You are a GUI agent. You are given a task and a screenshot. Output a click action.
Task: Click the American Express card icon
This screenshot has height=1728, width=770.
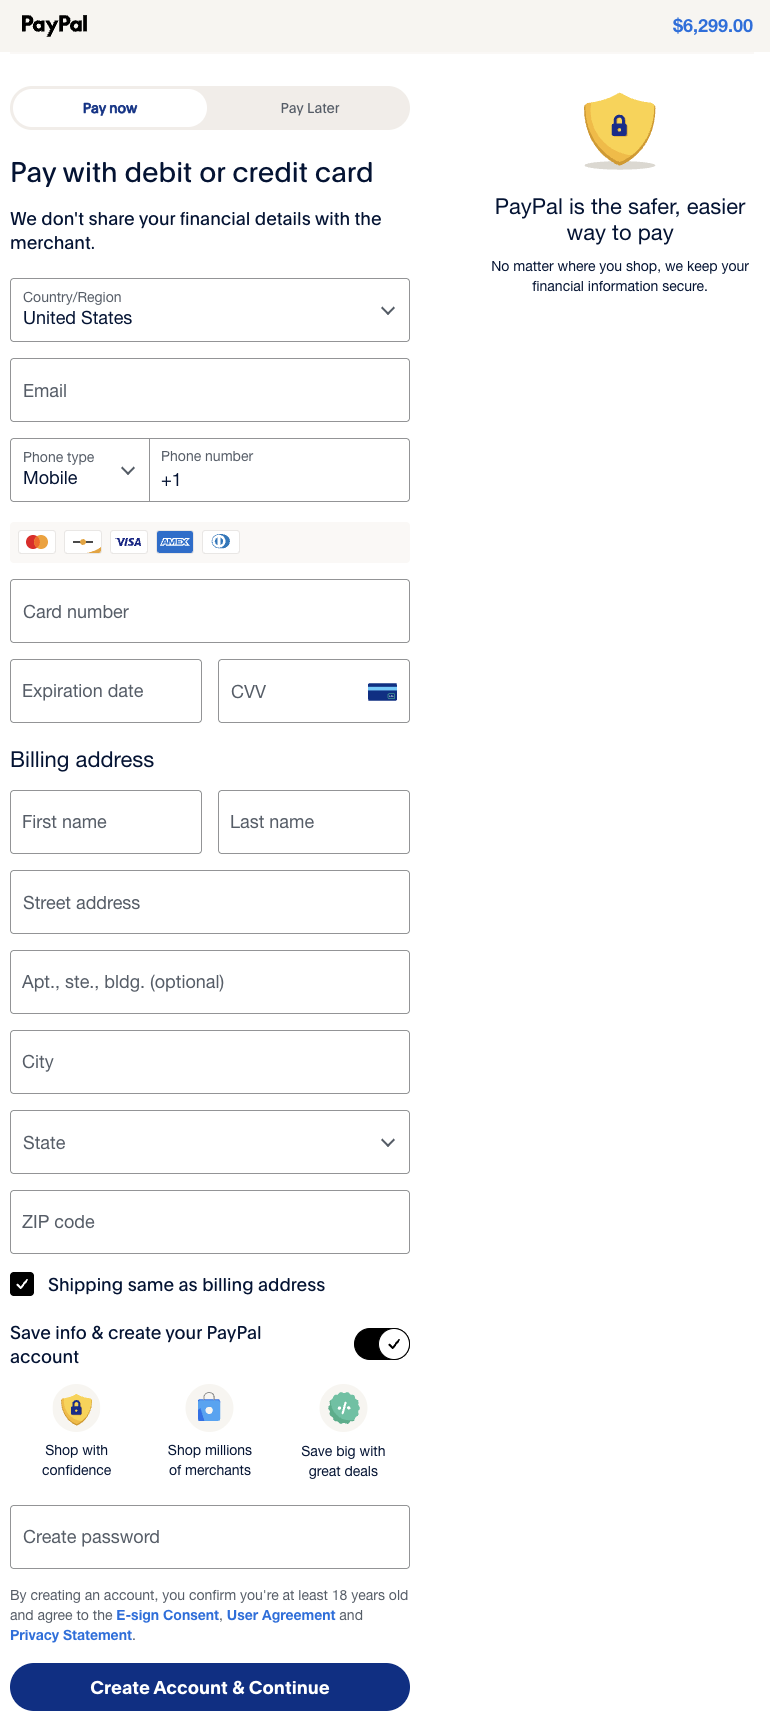pyautogui.click(x=175, y=541)
